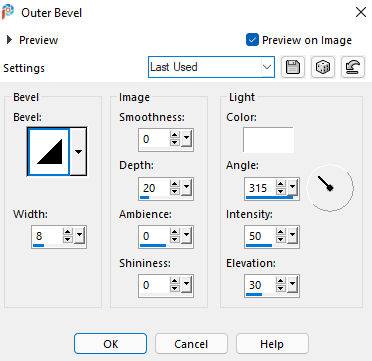The width and height of the screenshot is (372, 361).
Task: Save the current preset with floppy icon
Action: click(293, 67)
